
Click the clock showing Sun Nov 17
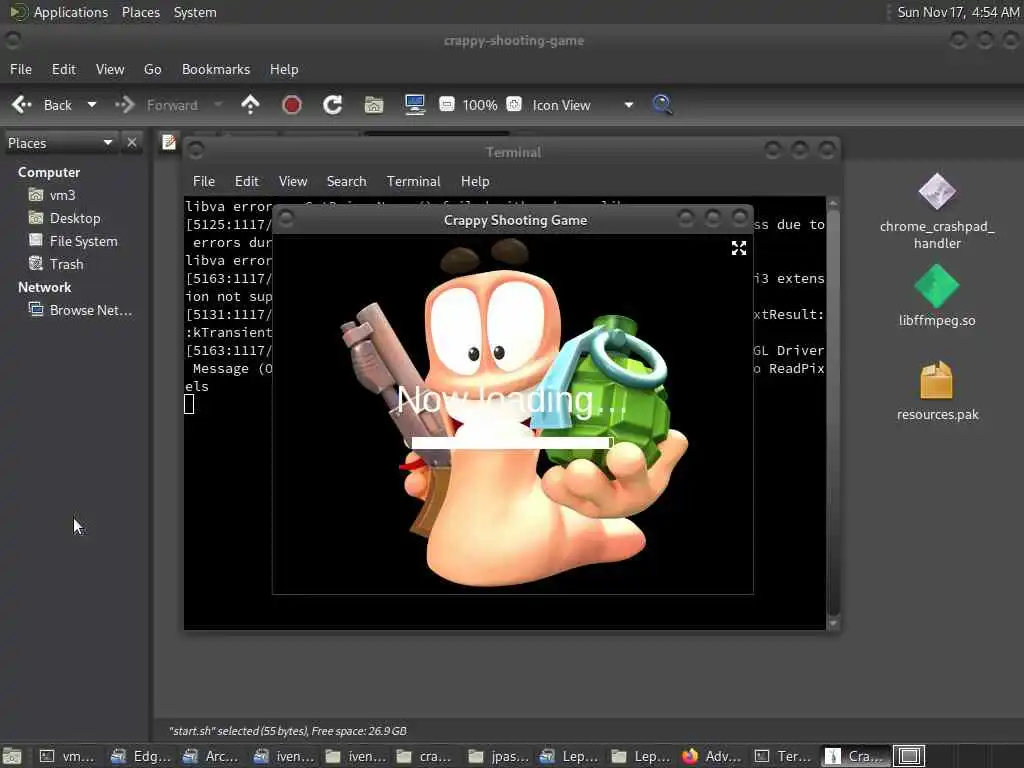click(957, 12)
